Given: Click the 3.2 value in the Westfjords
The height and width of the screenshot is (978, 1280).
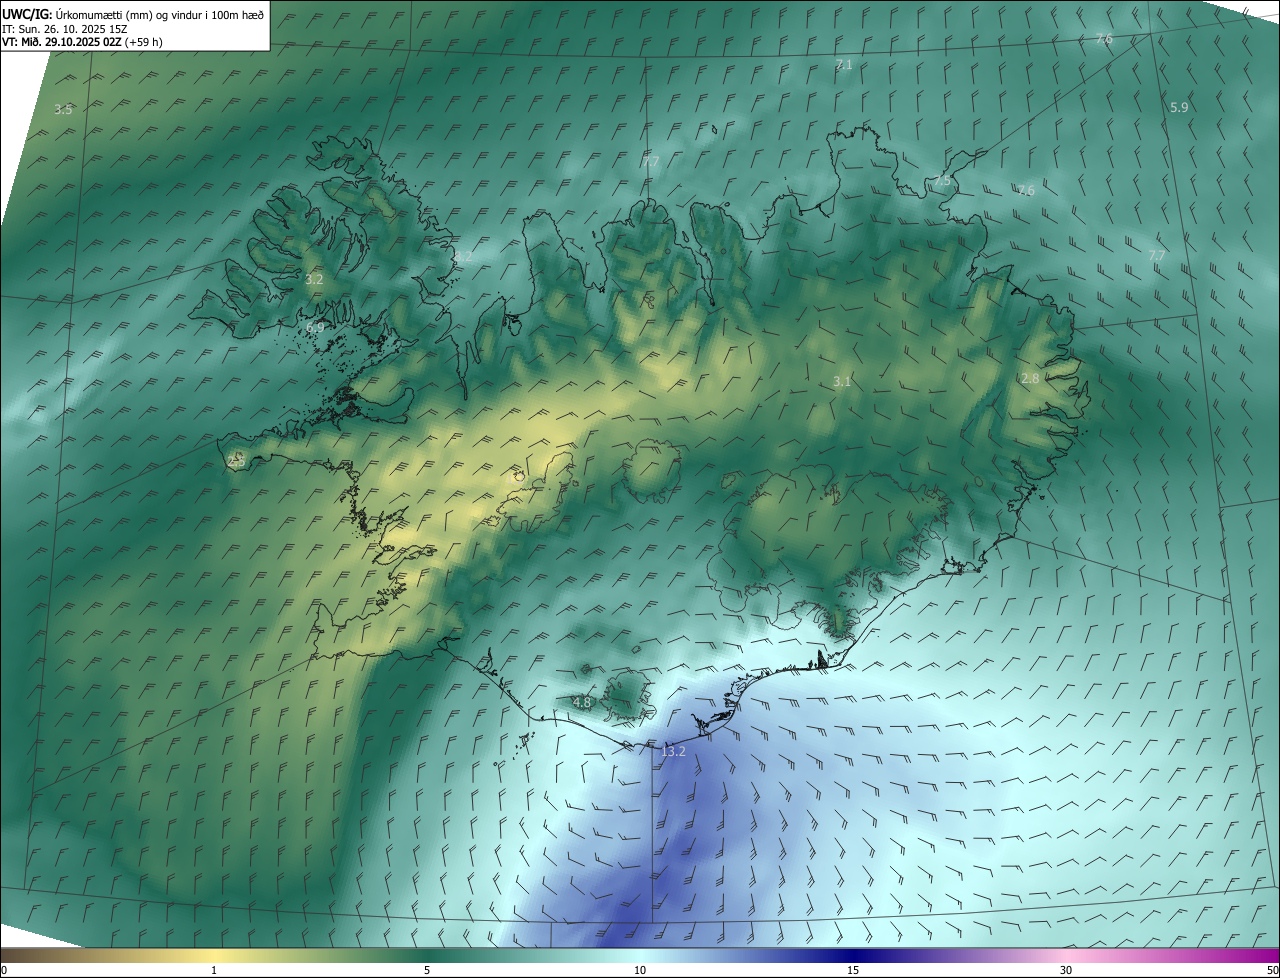Looking at the screenshot, I should pyautogui.click(x=314, y=280).
